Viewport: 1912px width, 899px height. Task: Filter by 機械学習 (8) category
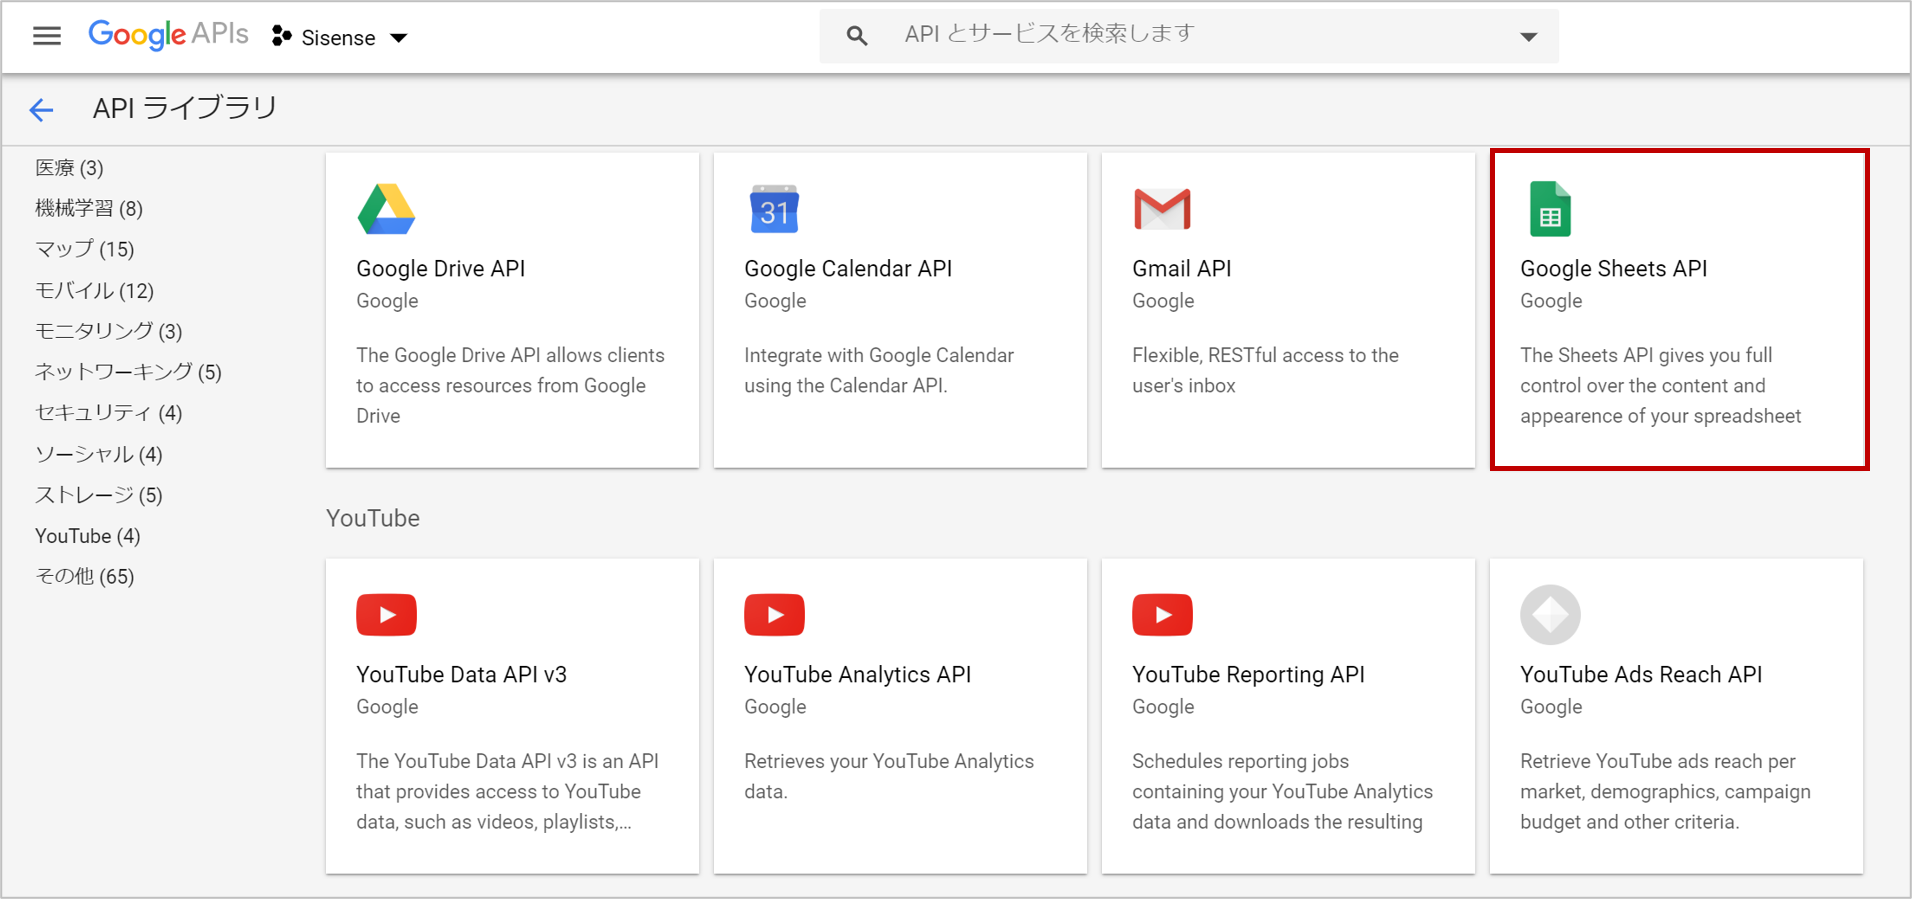click(89, 208)
